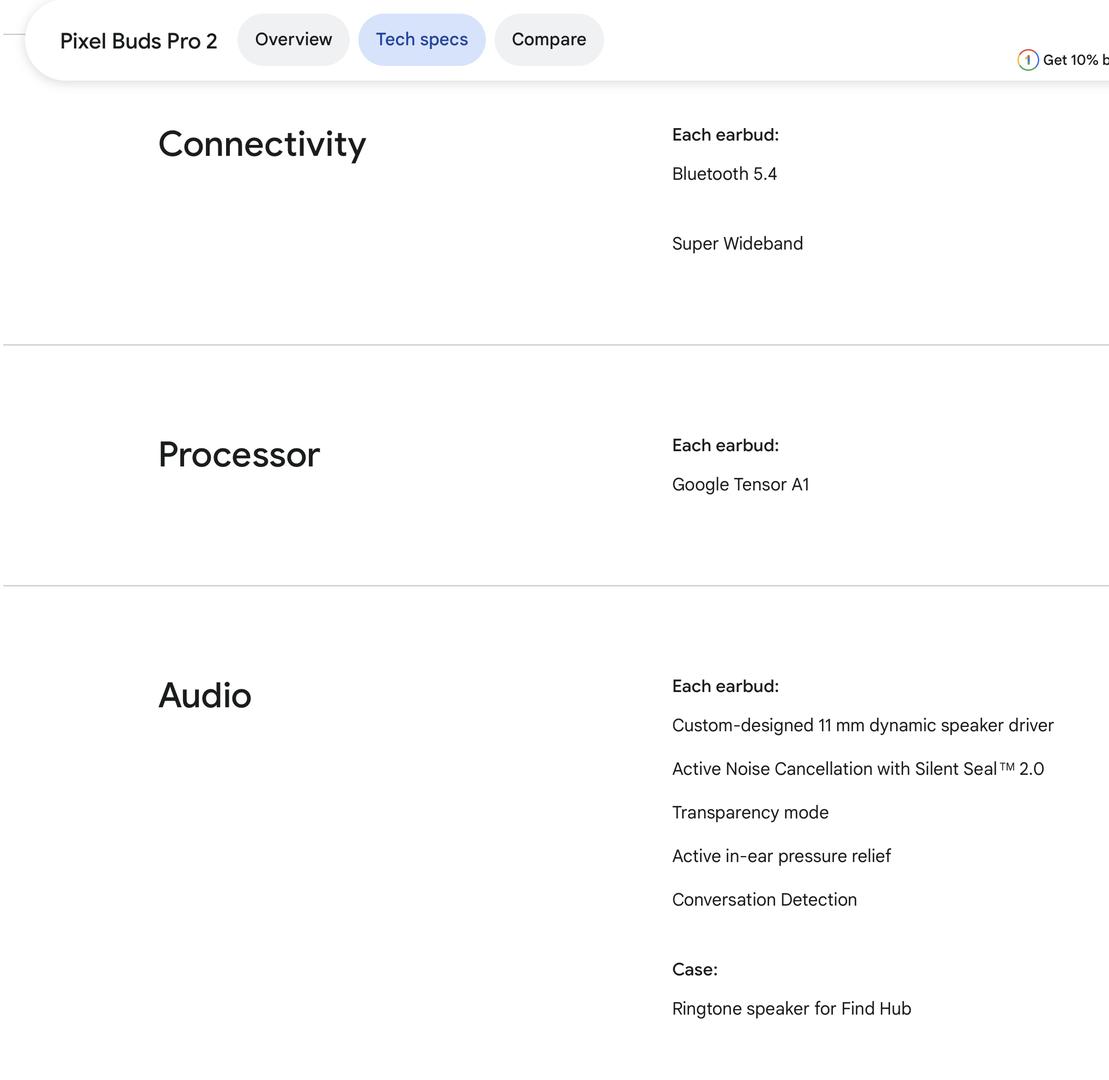Select the Tech specs tab
This screenshot has width=1109, height=1080.
tap(421, 40)
